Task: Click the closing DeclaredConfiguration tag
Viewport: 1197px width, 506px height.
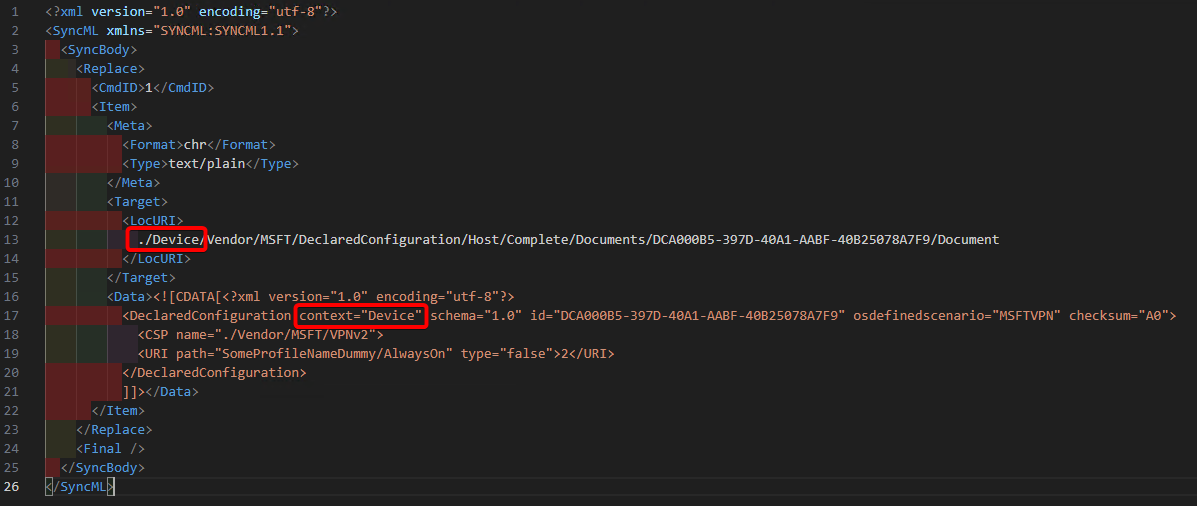Action: click(215, 373)
